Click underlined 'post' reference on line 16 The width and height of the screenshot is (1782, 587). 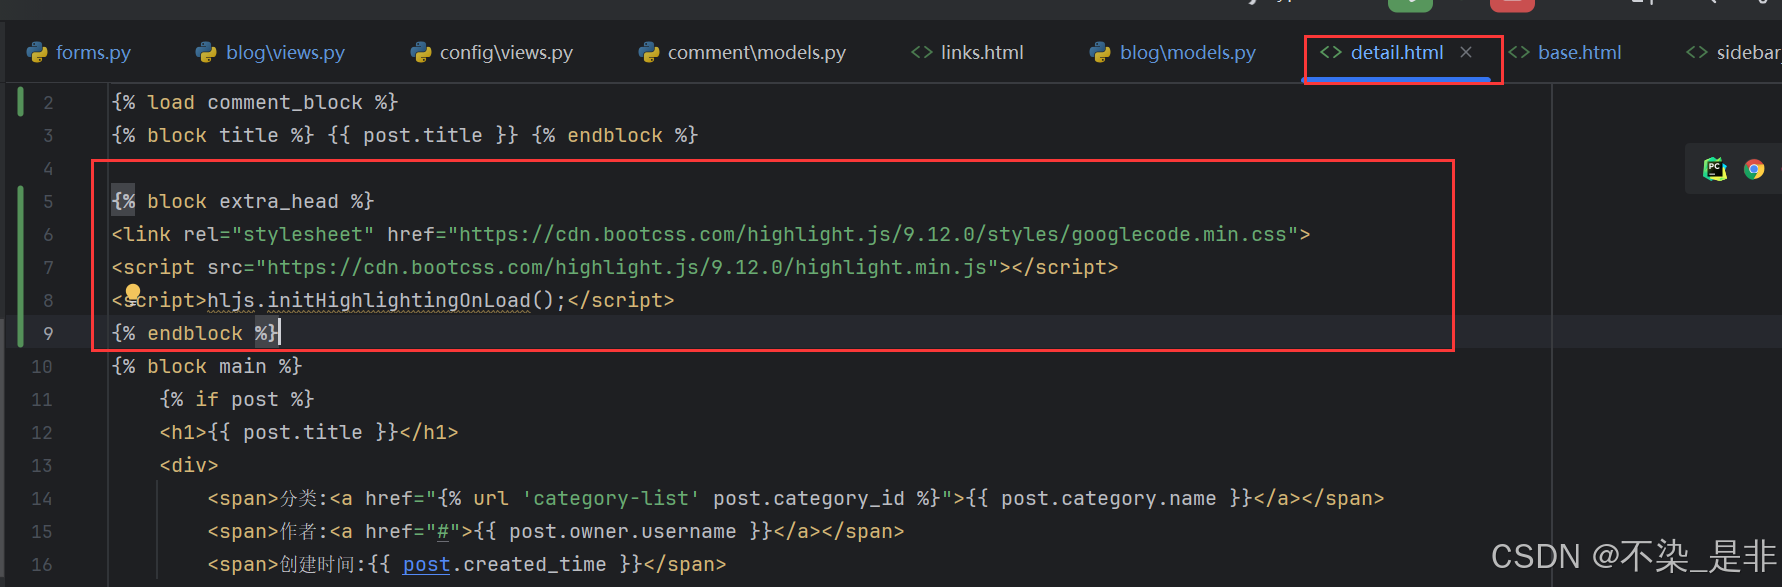coord(427,565)
